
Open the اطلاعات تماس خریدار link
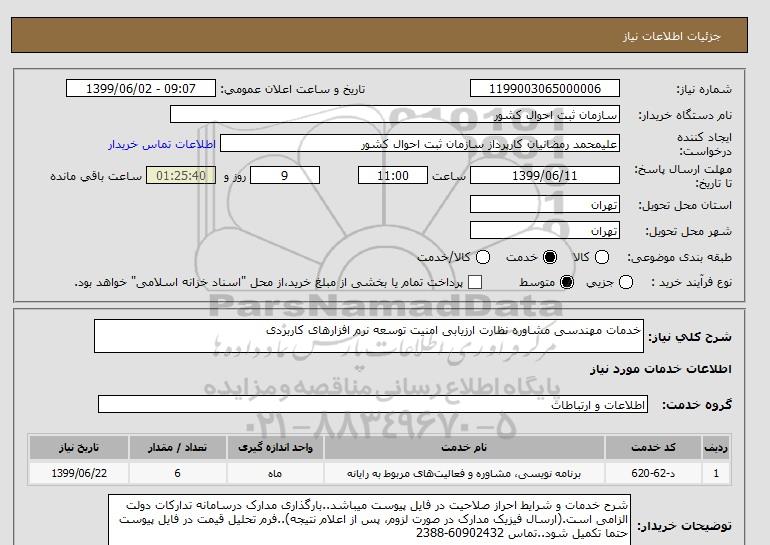click(162, 144)
